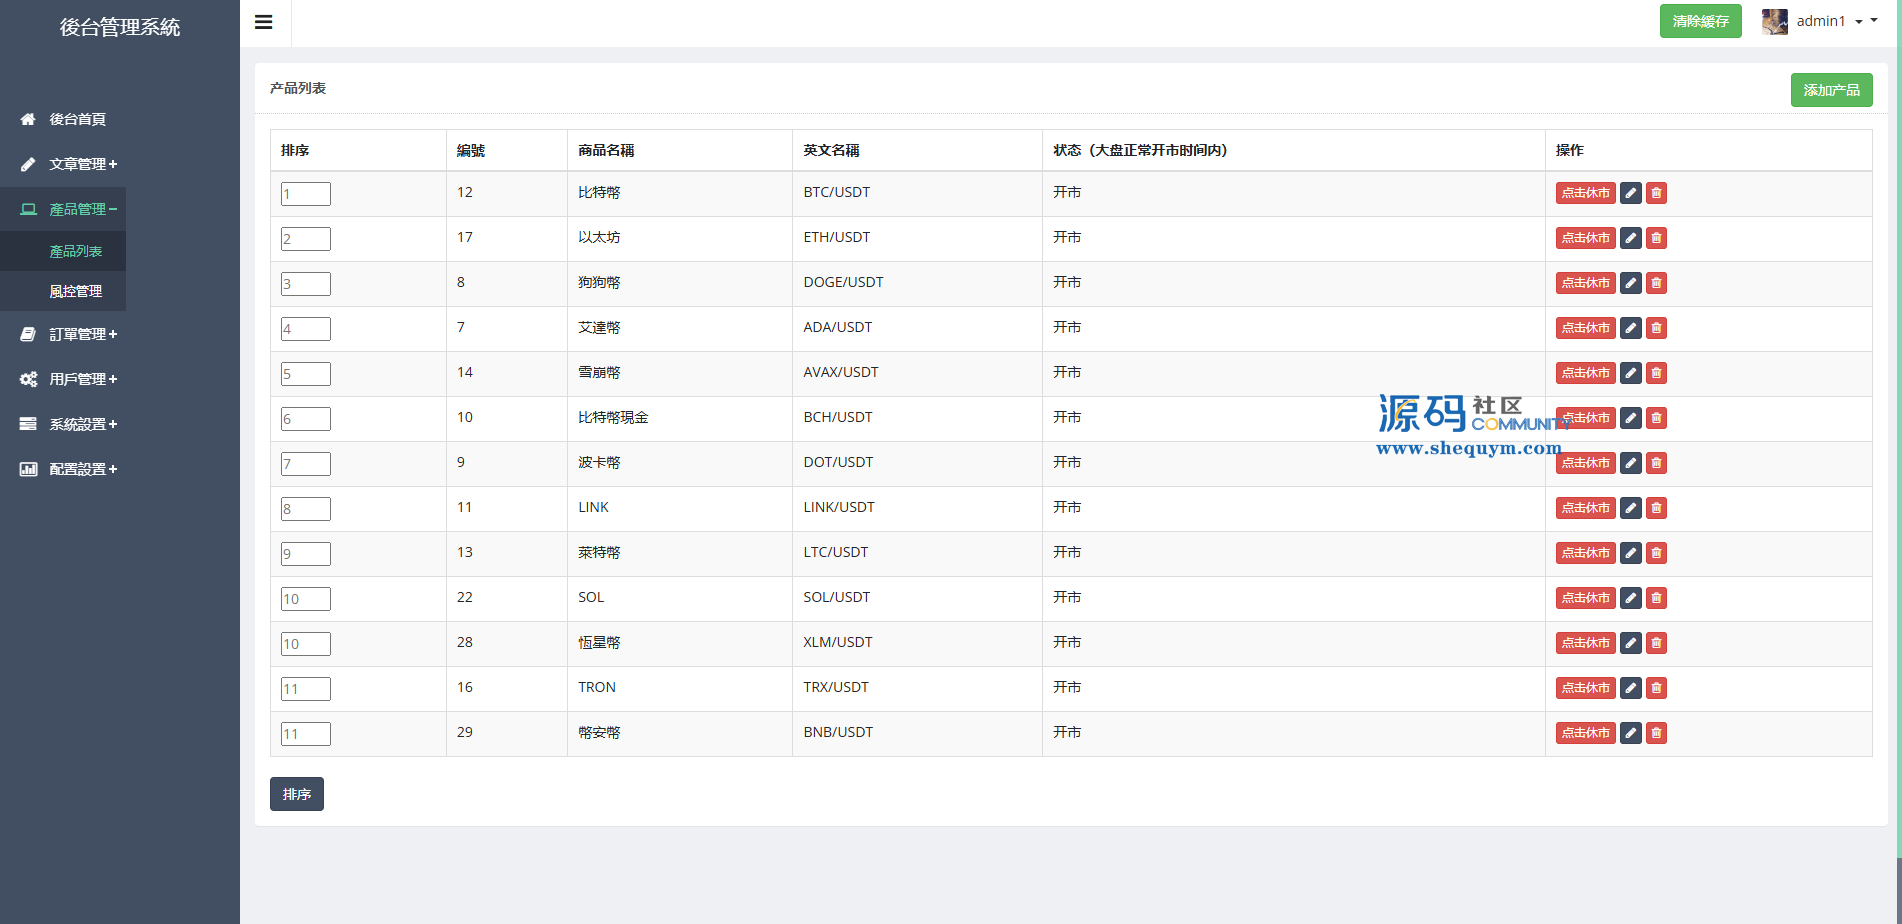Expand the 訂單管理 sidebar section
This screenshot has width=1902, height=924.
pyautogui.click(x=83, y=334)
